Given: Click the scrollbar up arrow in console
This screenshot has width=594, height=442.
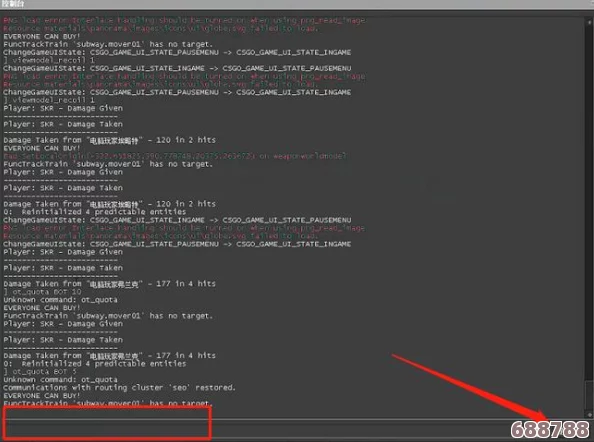Looking at the screenshot, I should point(589,22).
